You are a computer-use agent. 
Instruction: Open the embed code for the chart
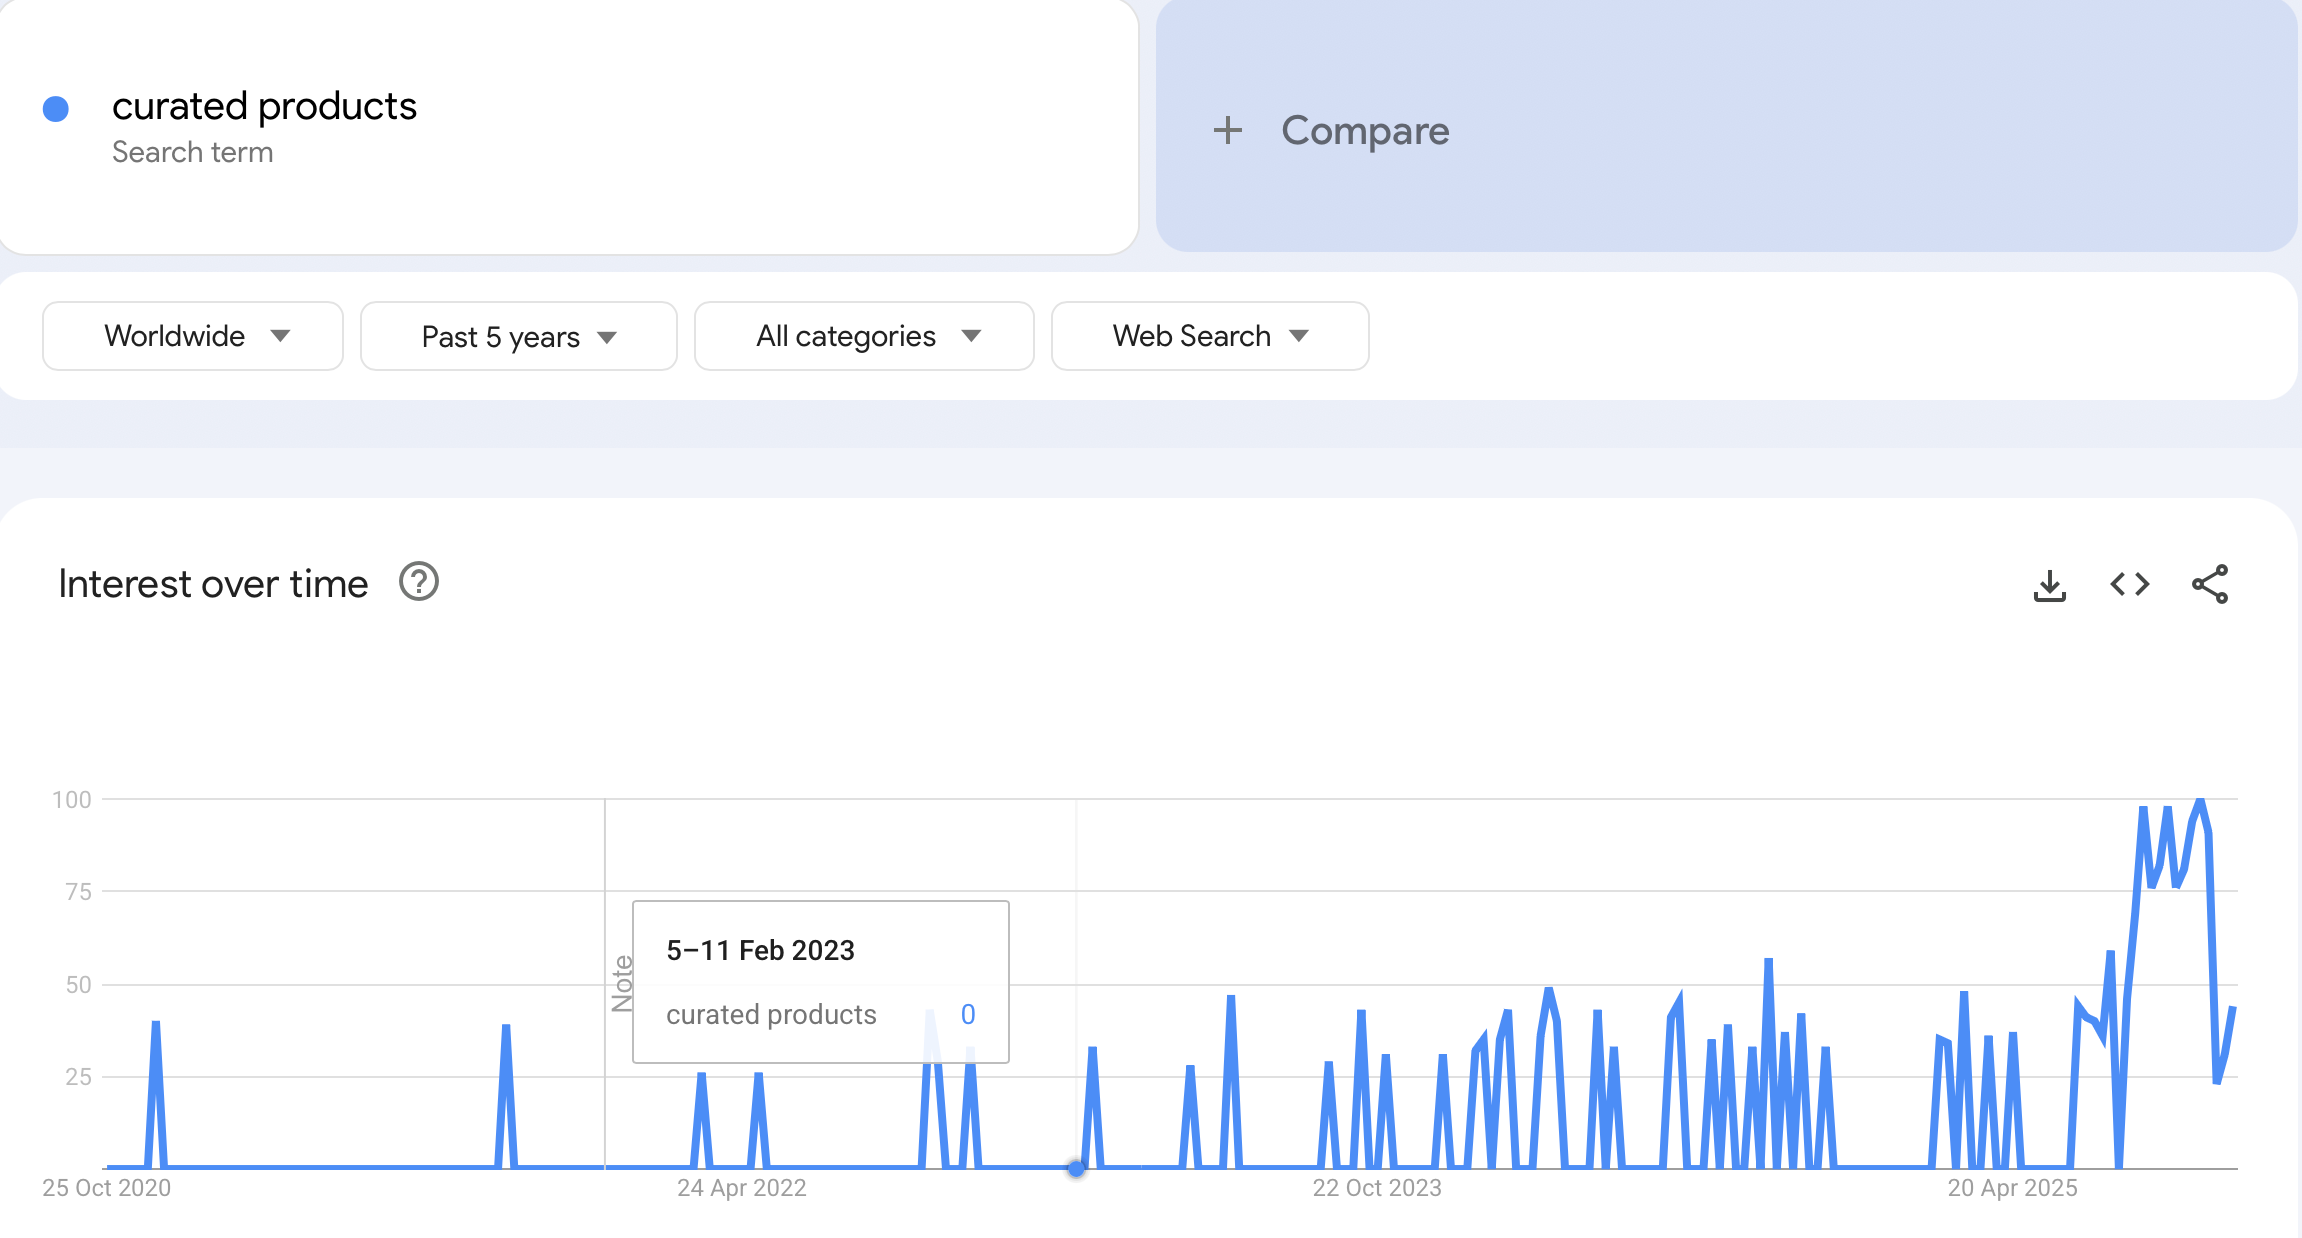coord(2128,585)
